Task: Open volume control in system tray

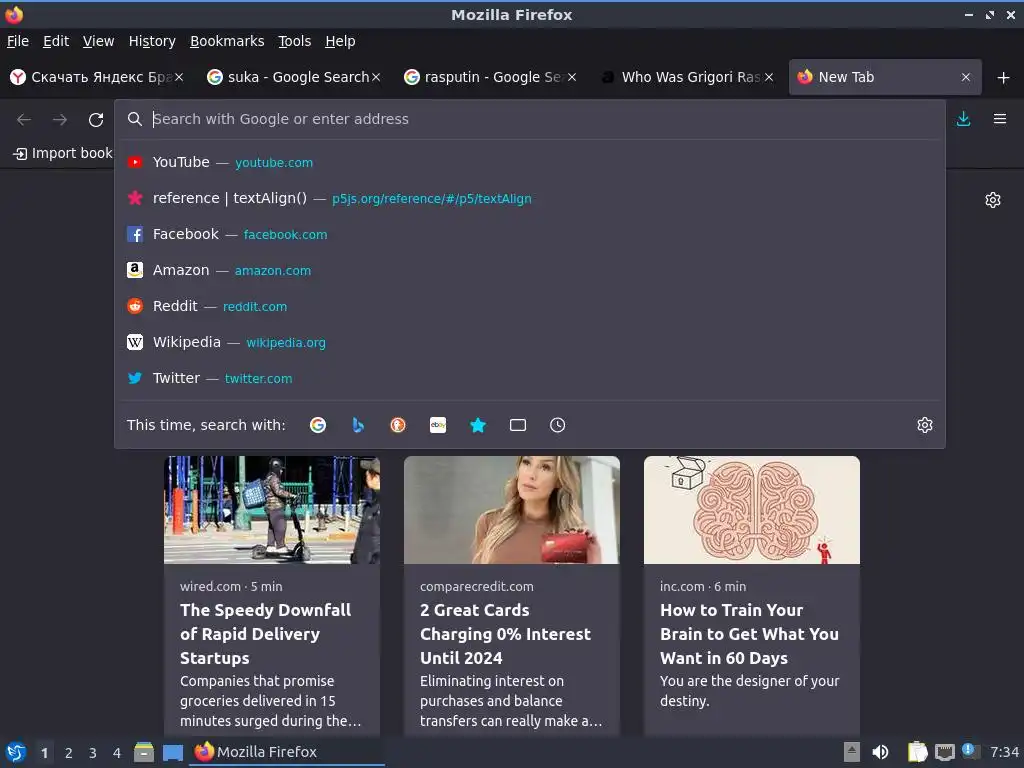Action: (x=880, y=752)
